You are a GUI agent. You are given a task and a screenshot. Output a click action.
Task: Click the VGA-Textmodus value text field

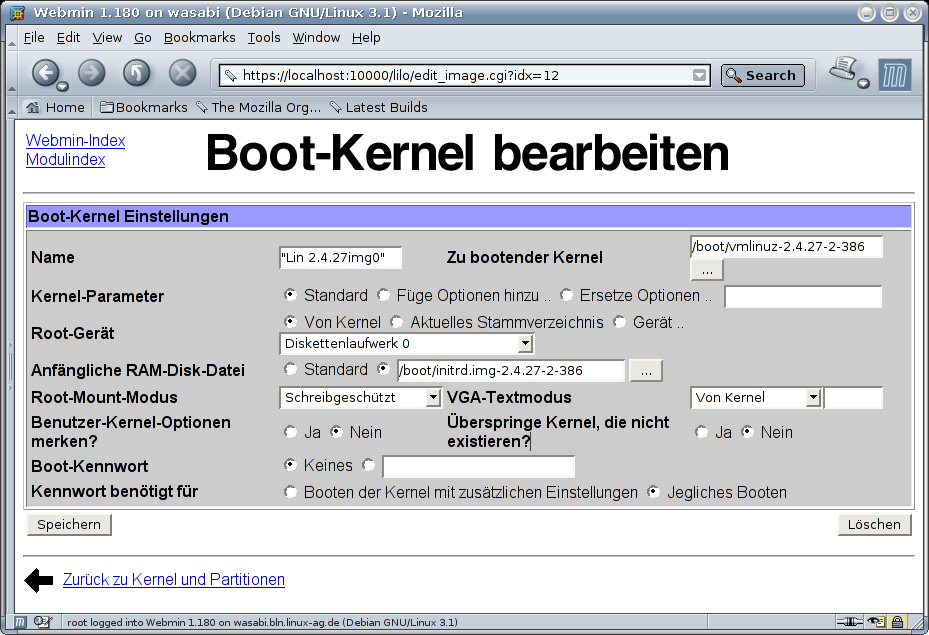pyautogui.click(x=854, y=397)
